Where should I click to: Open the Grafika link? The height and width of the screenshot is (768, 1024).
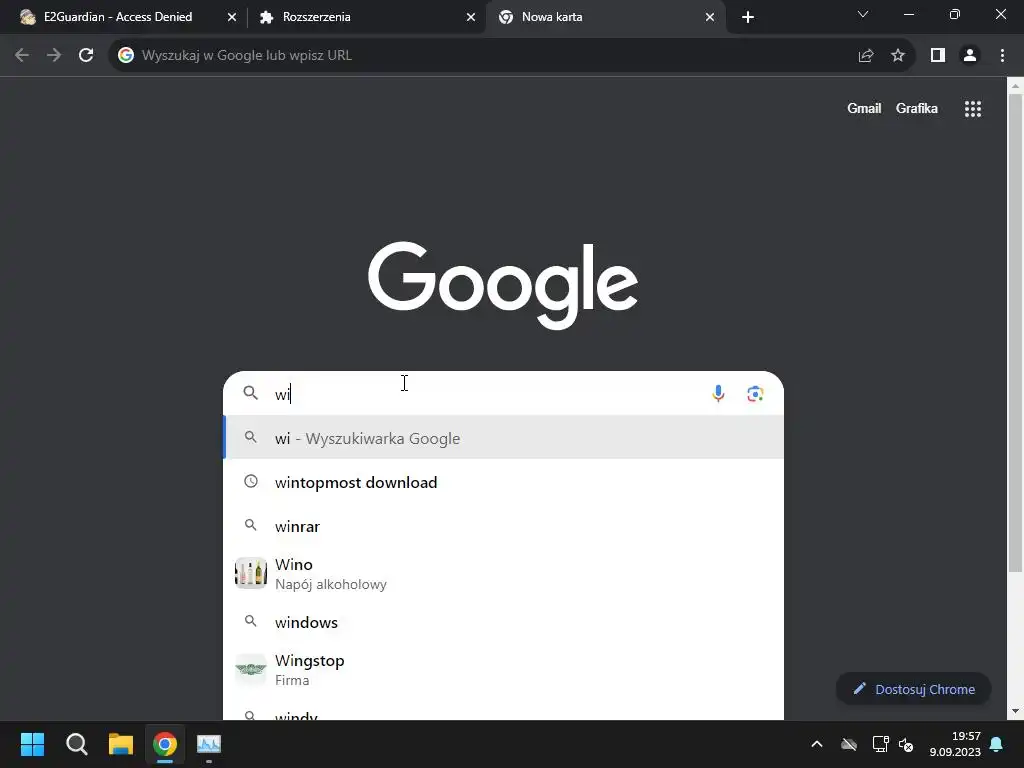coord(917,108)
